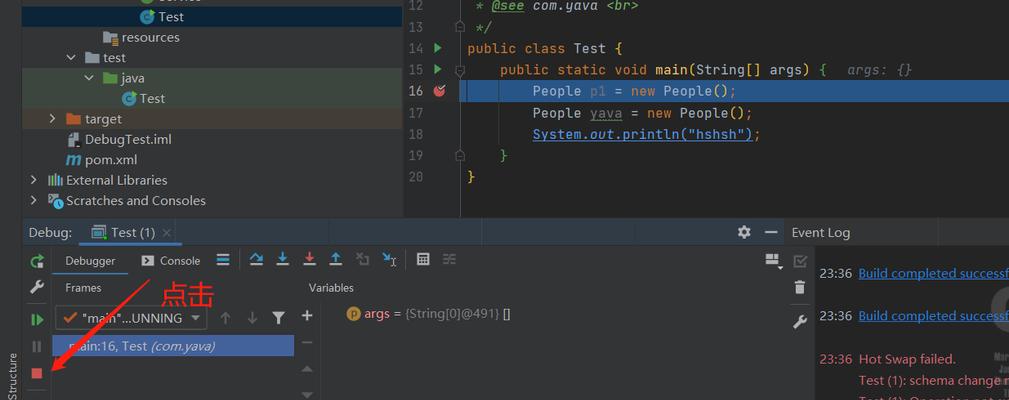Viewport: 1009px width, 400px height.
Task: Mark all Event Log notifications as read
Action: [x=800, y=261]
